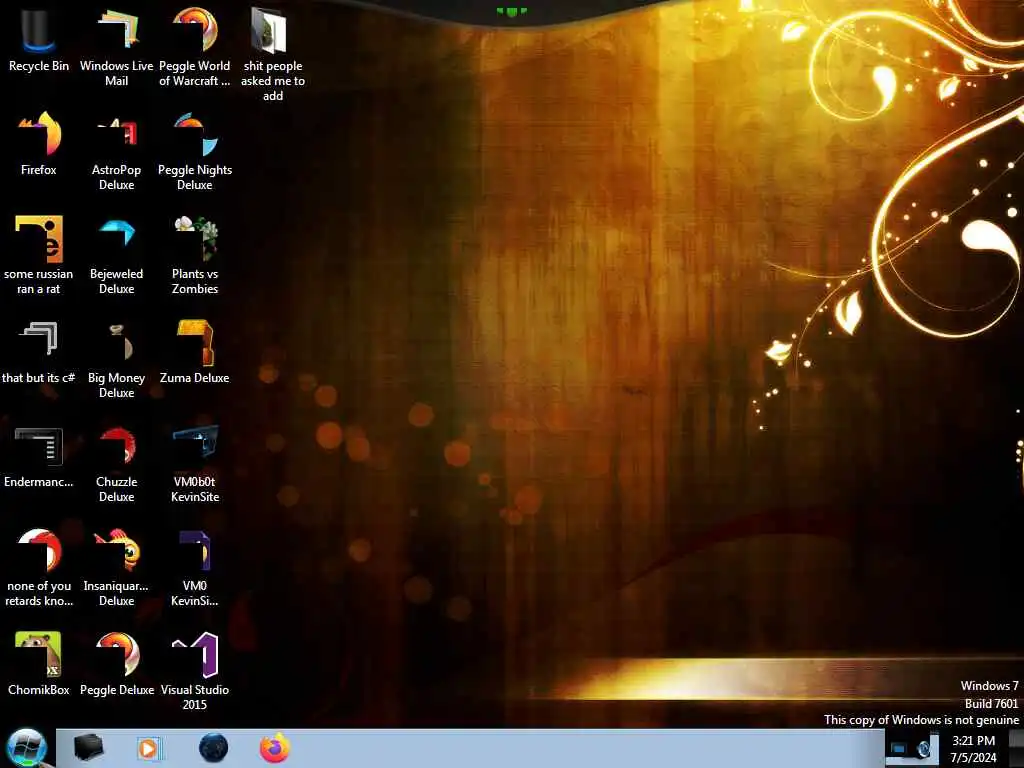
Task: Launch Firefox from the taskbar
Action: tap(275, 748)
